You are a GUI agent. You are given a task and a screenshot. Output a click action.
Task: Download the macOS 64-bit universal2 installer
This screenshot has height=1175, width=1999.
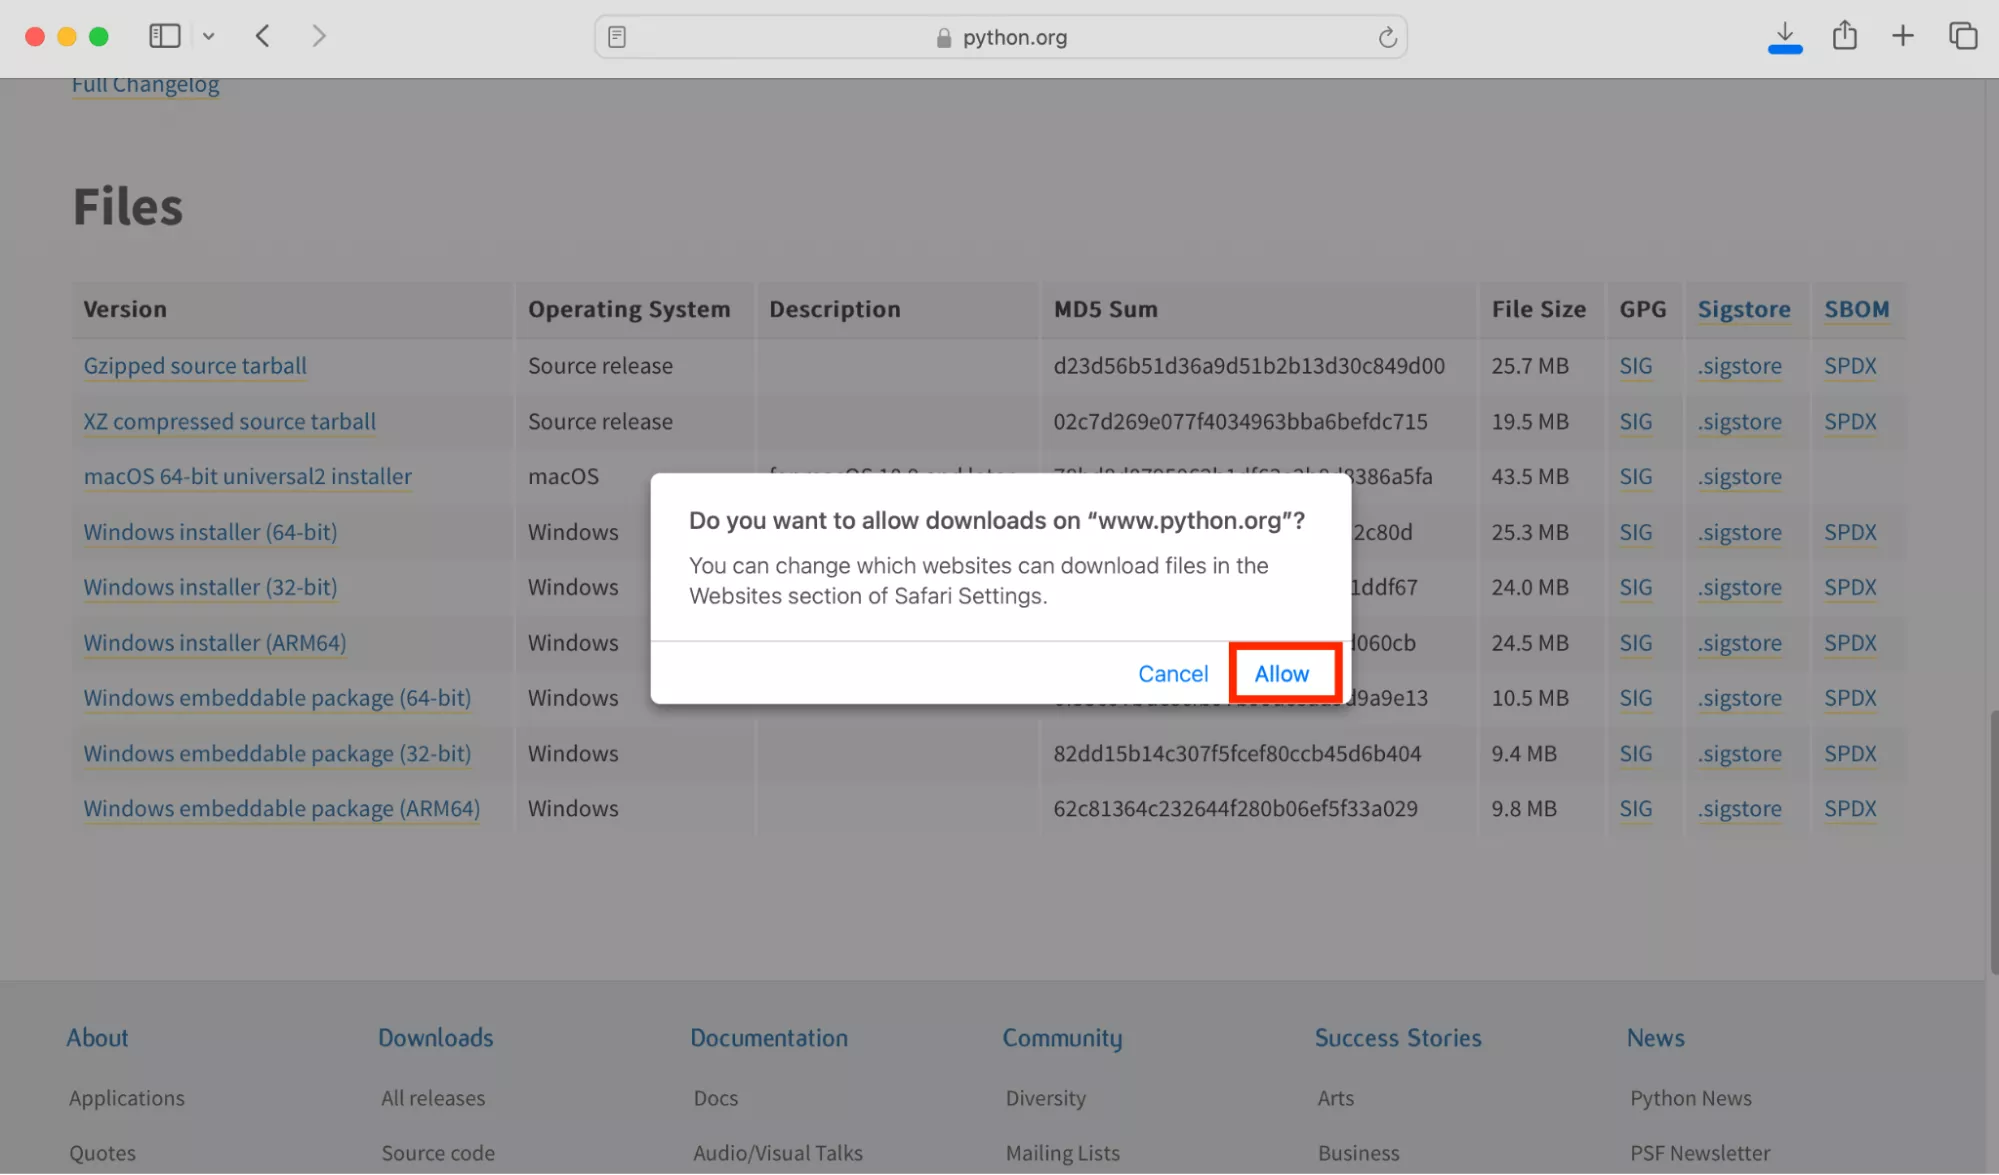pos(248,477)
